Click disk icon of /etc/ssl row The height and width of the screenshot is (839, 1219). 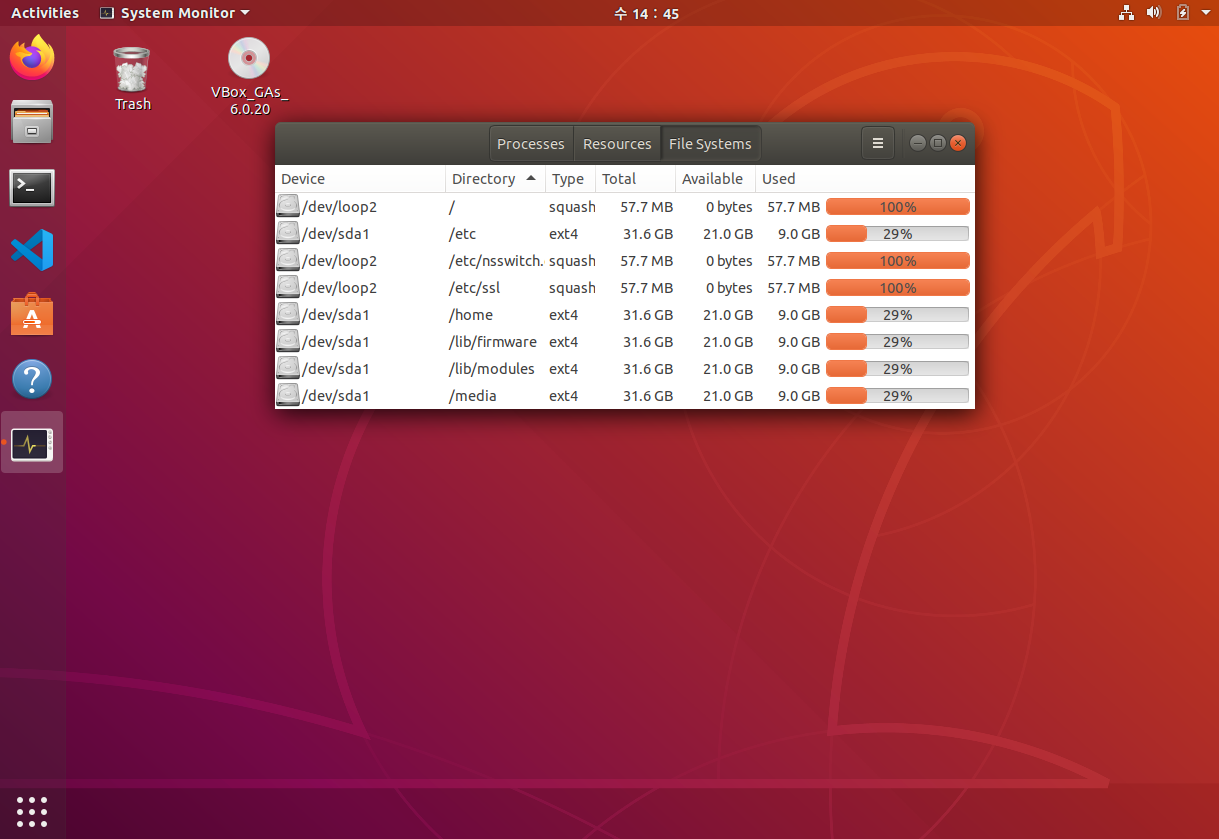[288, 288]
